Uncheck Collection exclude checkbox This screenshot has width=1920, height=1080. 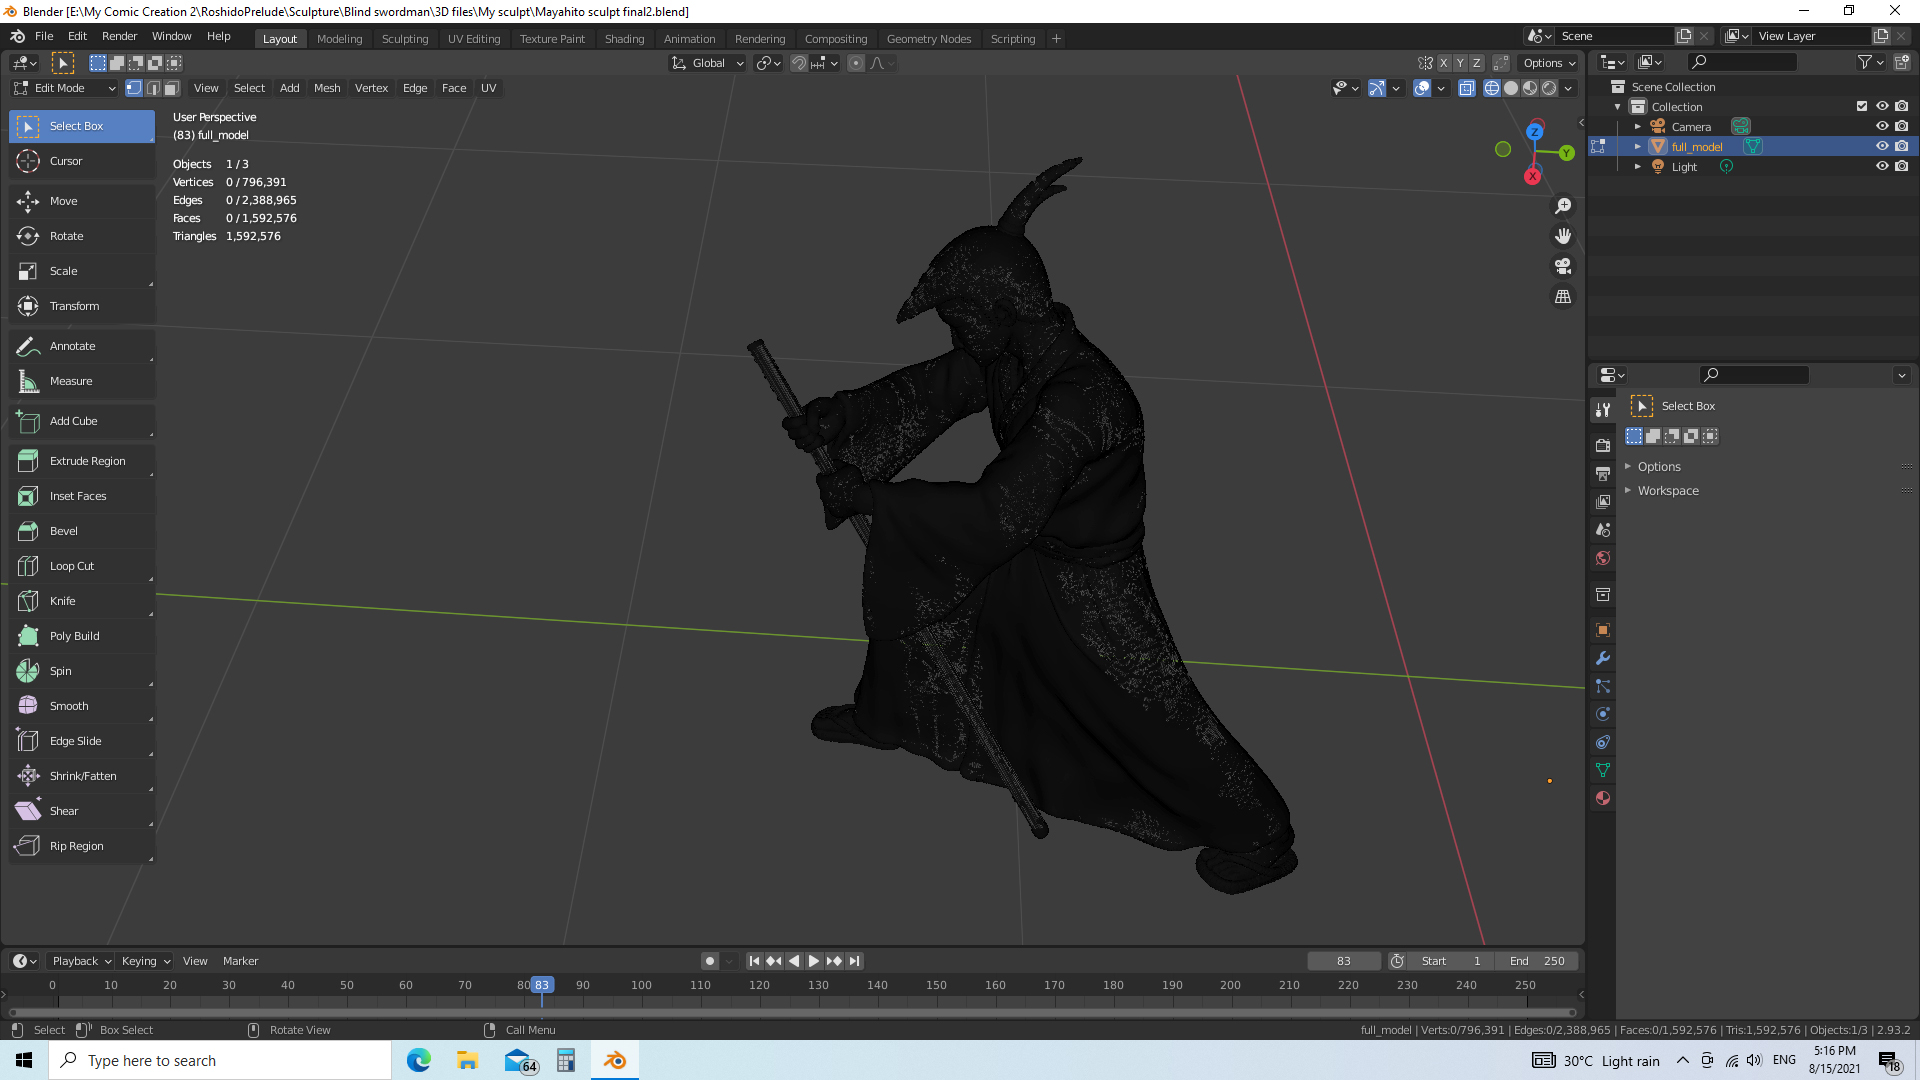click(1862, 106)
